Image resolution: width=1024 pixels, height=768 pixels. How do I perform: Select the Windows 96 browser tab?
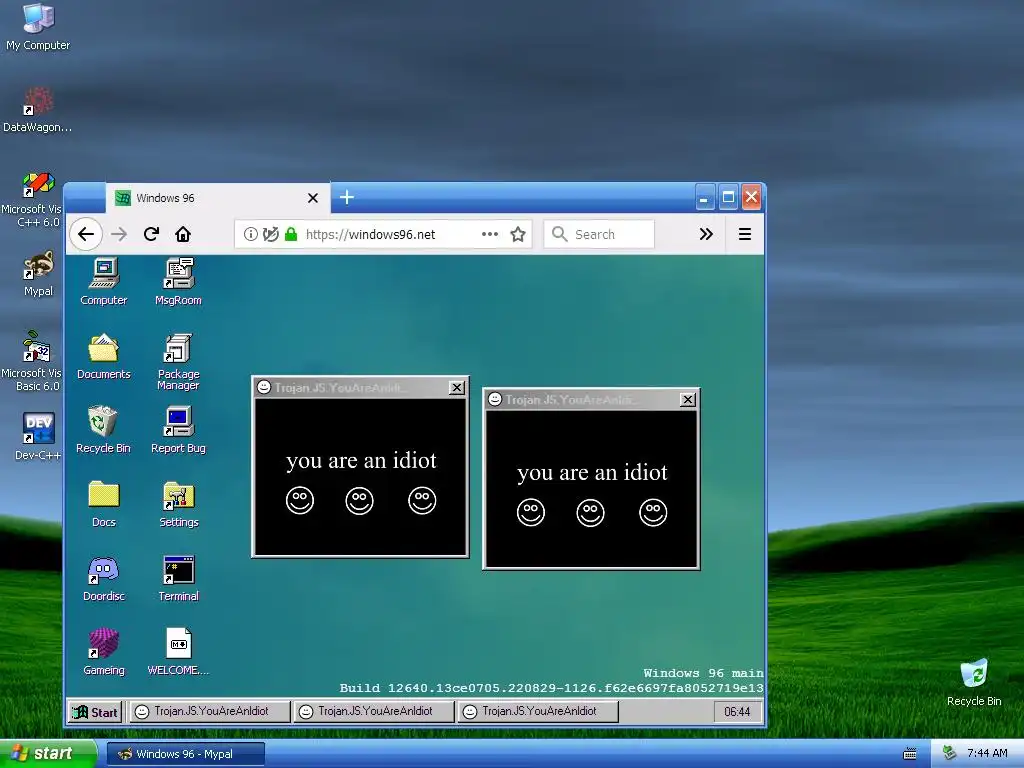[x=218, y=198]
